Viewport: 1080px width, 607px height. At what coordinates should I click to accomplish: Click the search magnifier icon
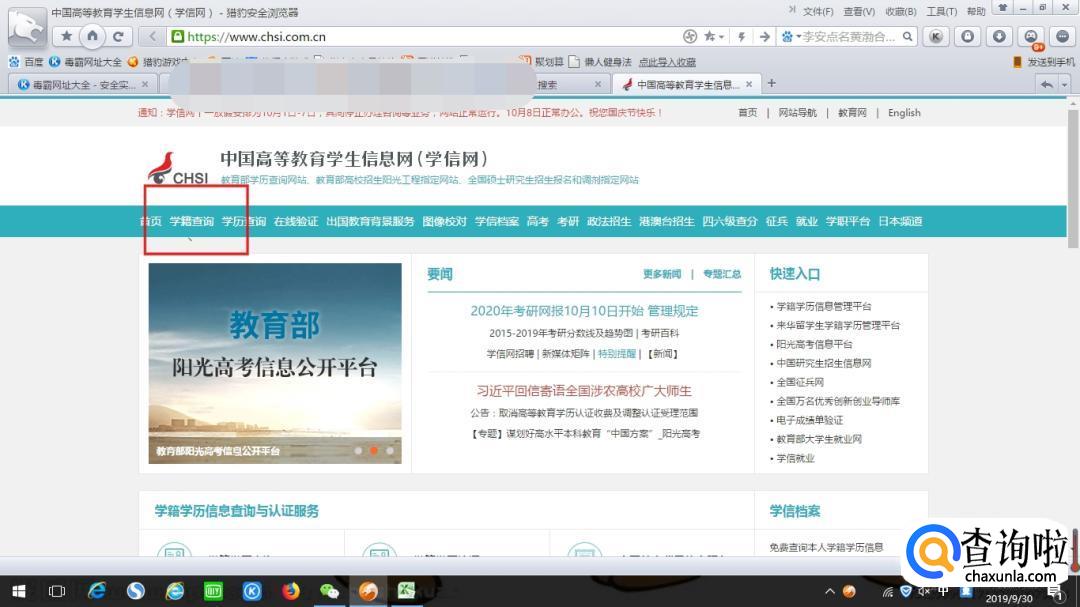click(x=908, y=37)
